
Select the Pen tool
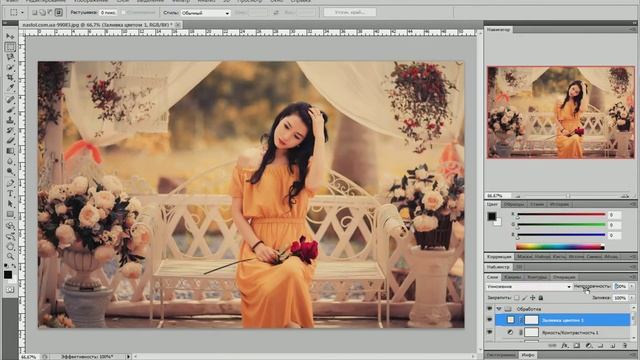tap(10, 183)
